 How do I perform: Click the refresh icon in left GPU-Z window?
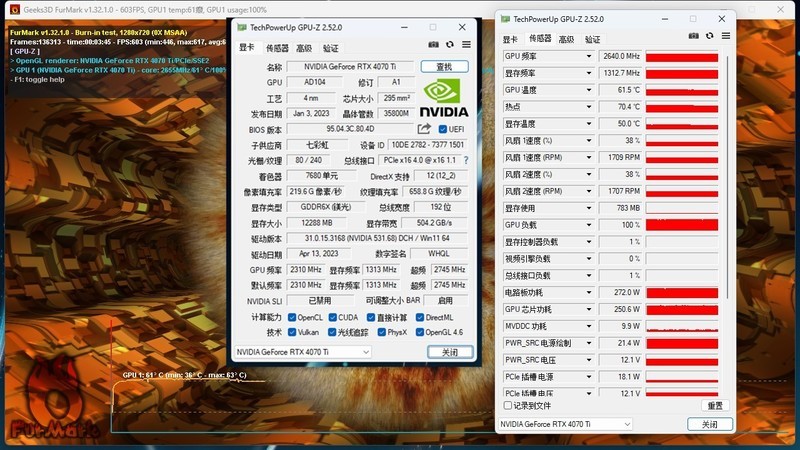coord(449,45)
